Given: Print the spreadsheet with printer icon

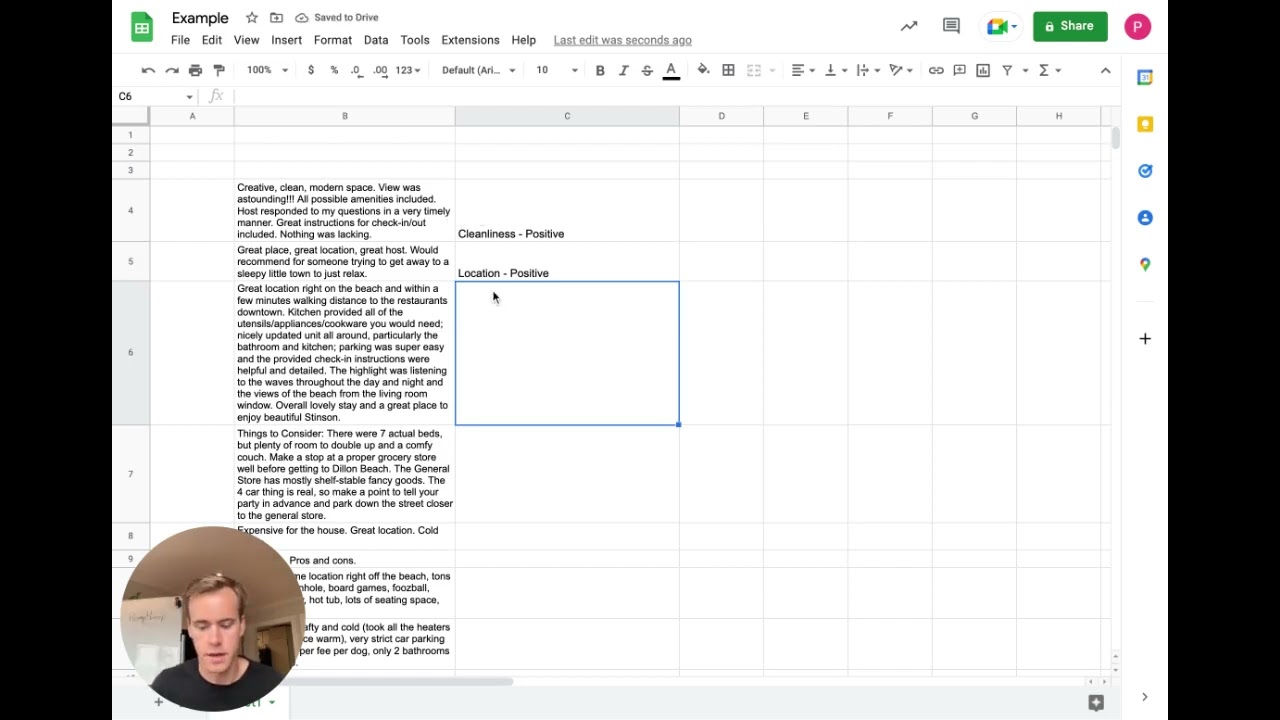Looking at the screenshot, I should (195, 70).
